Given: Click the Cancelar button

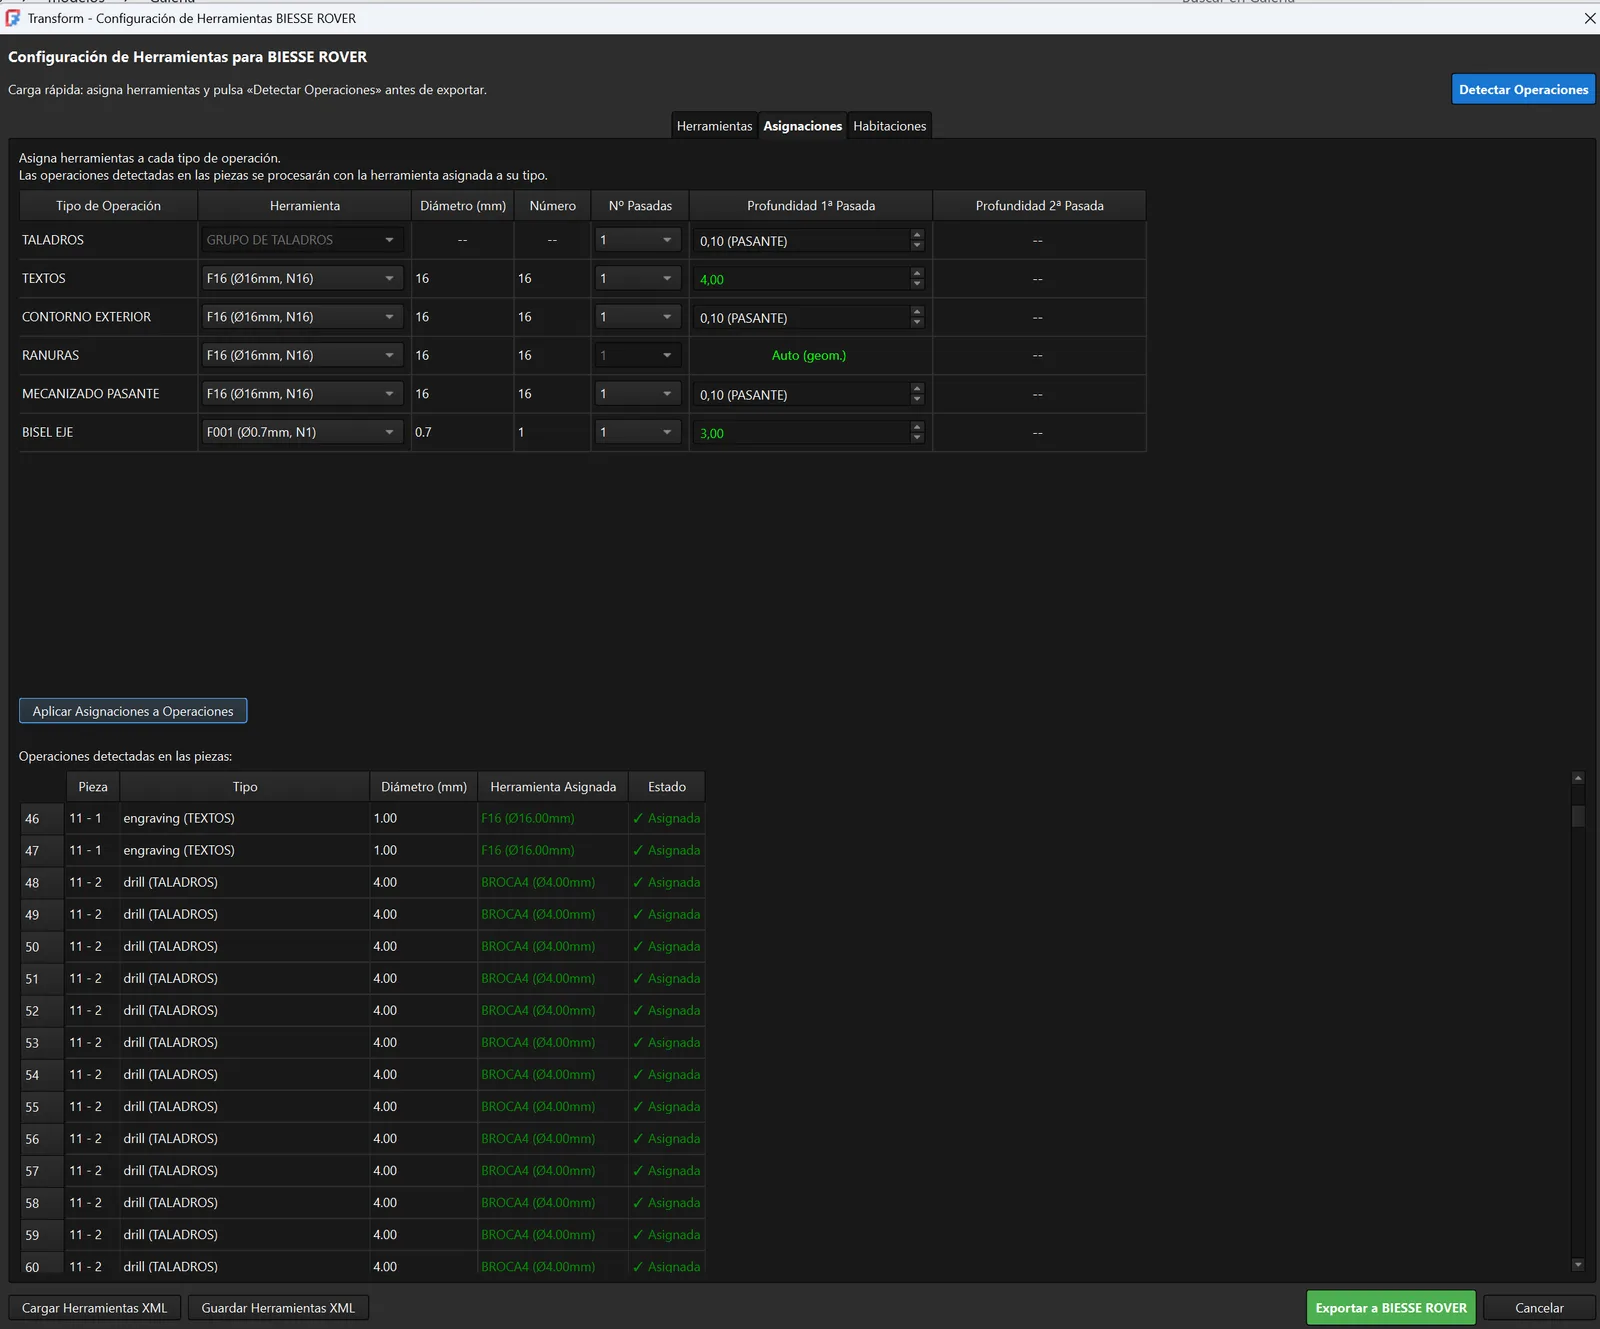Looking at the screenshot, I should [1539, 1308].
